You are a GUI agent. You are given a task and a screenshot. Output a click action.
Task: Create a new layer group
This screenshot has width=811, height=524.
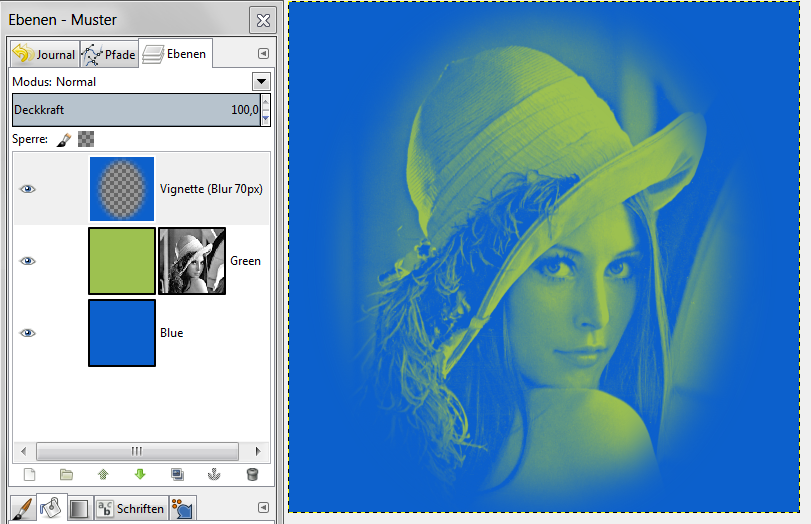click(66, 474)
